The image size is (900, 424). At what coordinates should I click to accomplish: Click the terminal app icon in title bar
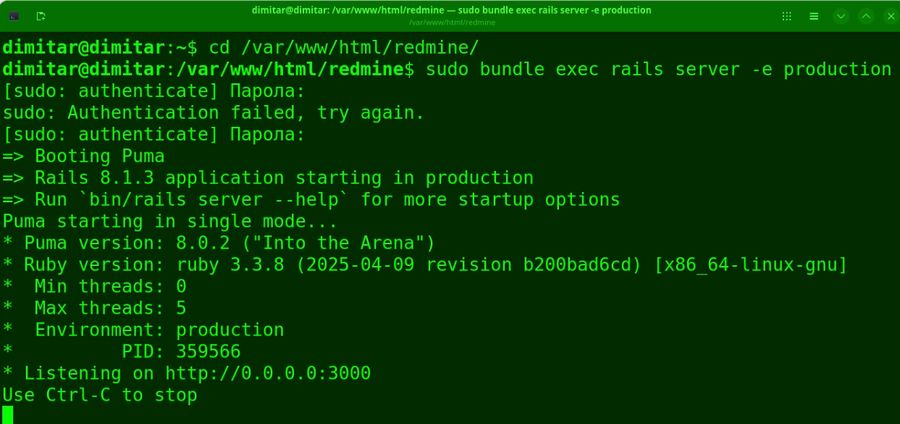point(14,16)
